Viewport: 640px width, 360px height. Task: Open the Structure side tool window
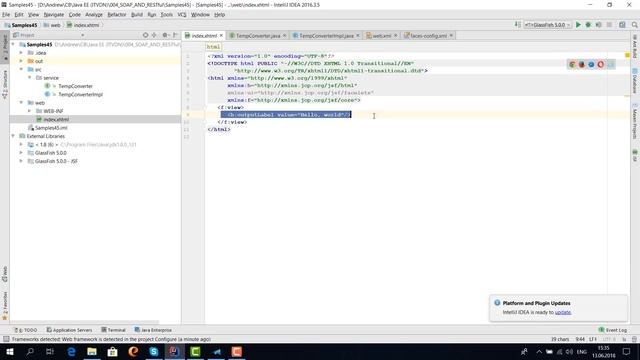[5, 84]
